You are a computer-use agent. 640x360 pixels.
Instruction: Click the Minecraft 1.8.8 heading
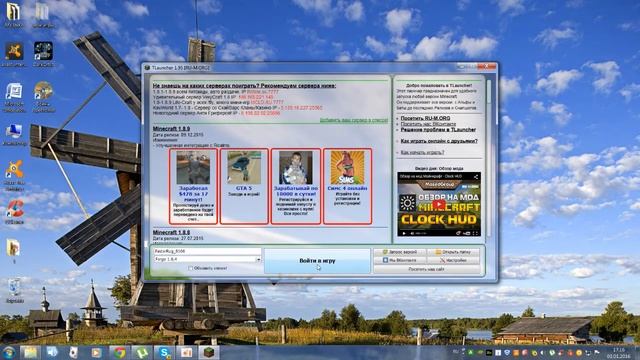tap(171, 232)
